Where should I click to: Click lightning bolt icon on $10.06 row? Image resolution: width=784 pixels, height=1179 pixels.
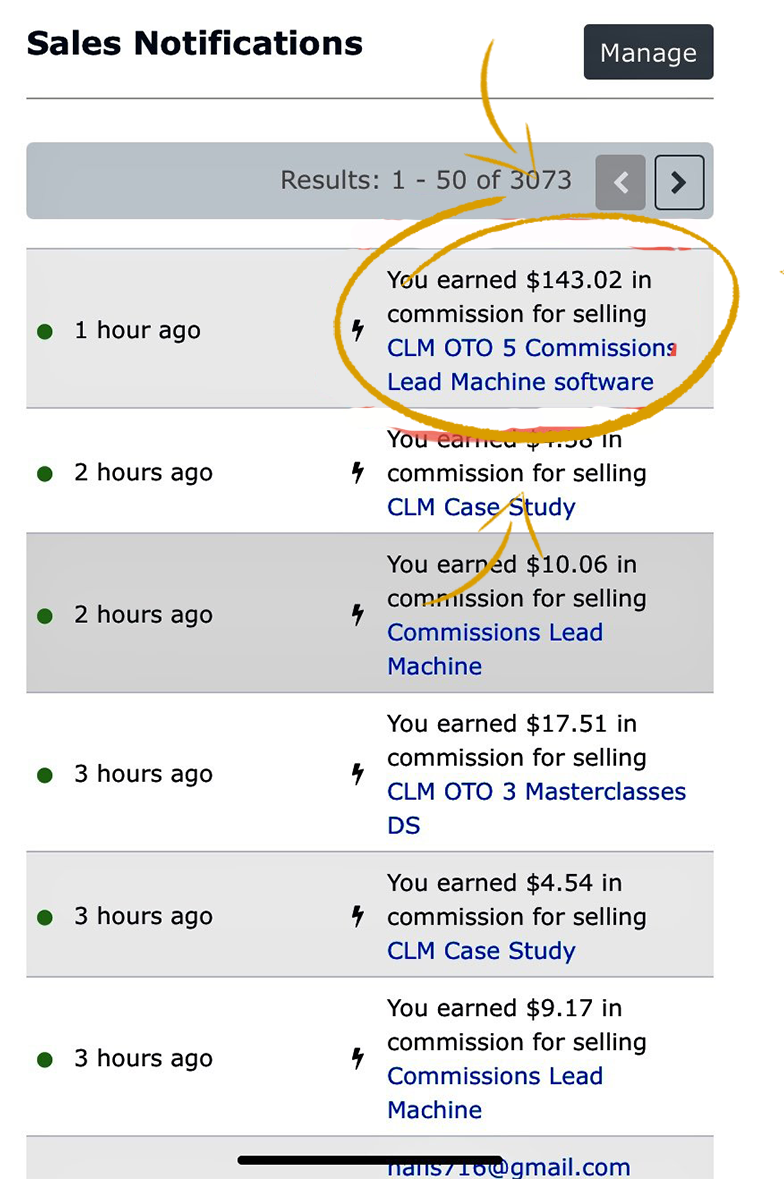click(x=357, y=615)
